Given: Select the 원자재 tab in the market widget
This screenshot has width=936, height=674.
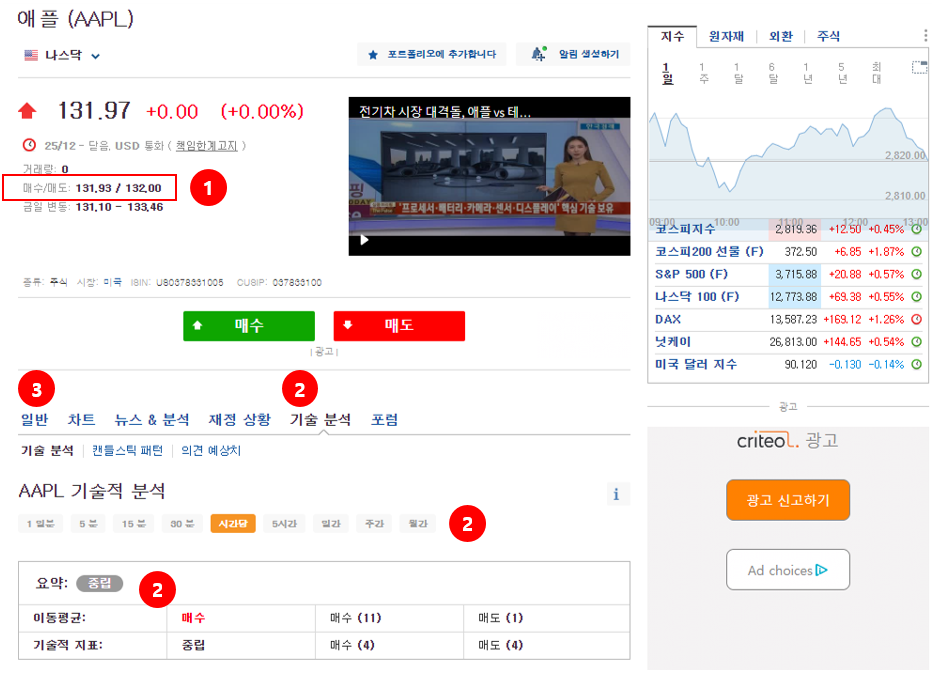Looking at the screenshot, I should pyautogui.click(x=726, y=36).
